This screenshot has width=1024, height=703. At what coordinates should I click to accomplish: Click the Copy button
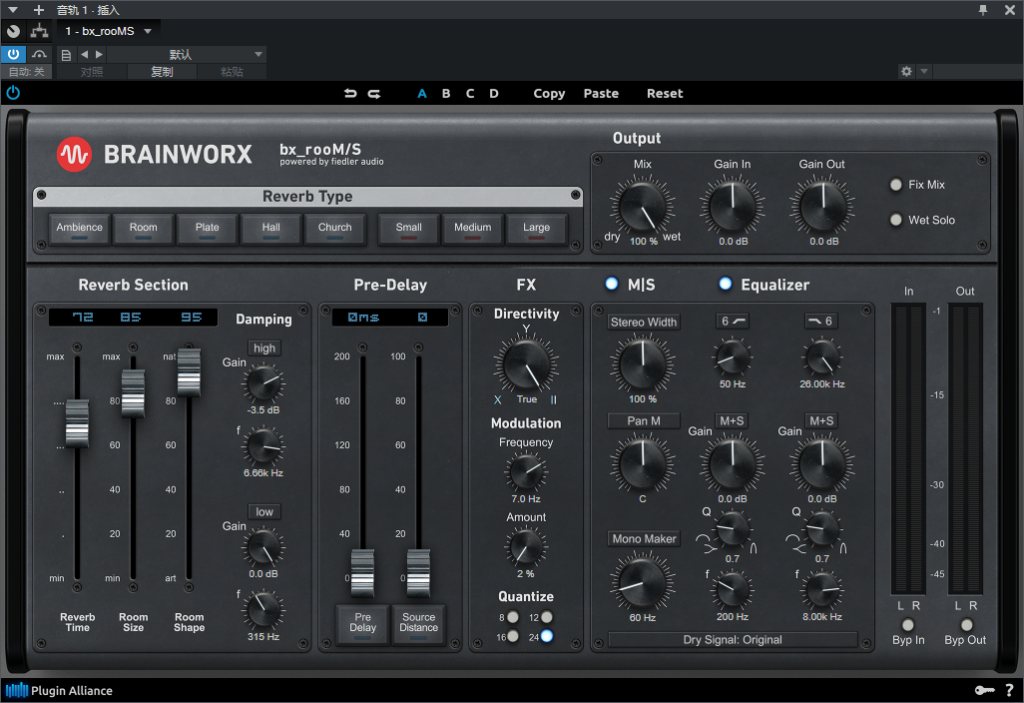click(549, 93)
